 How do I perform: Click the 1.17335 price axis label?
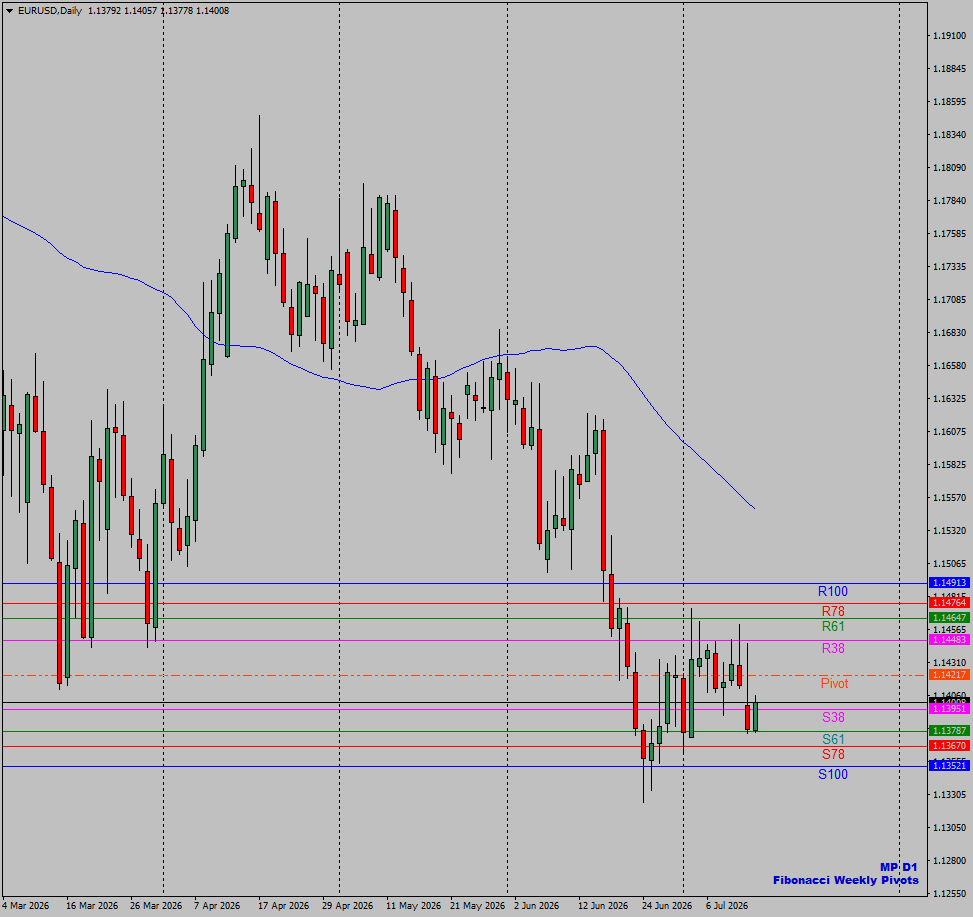949,267
